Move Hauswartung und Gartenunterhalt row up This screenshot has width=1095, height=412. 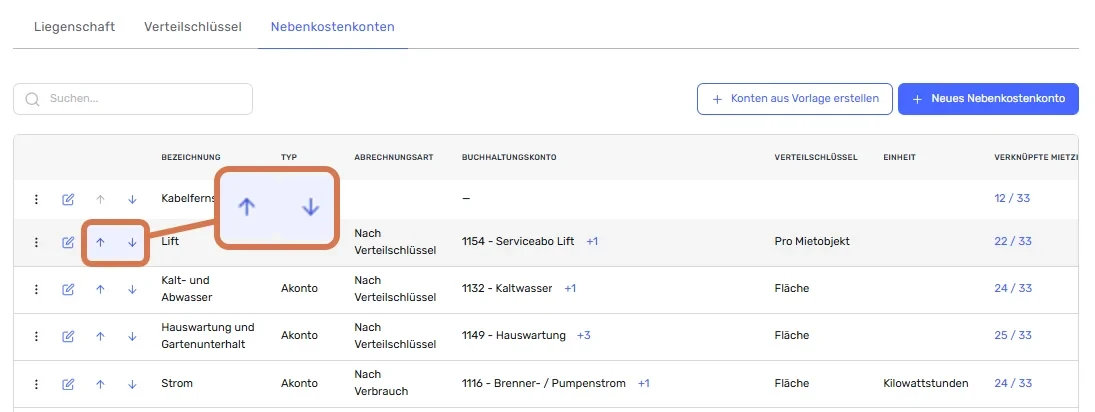click(100, 337)
